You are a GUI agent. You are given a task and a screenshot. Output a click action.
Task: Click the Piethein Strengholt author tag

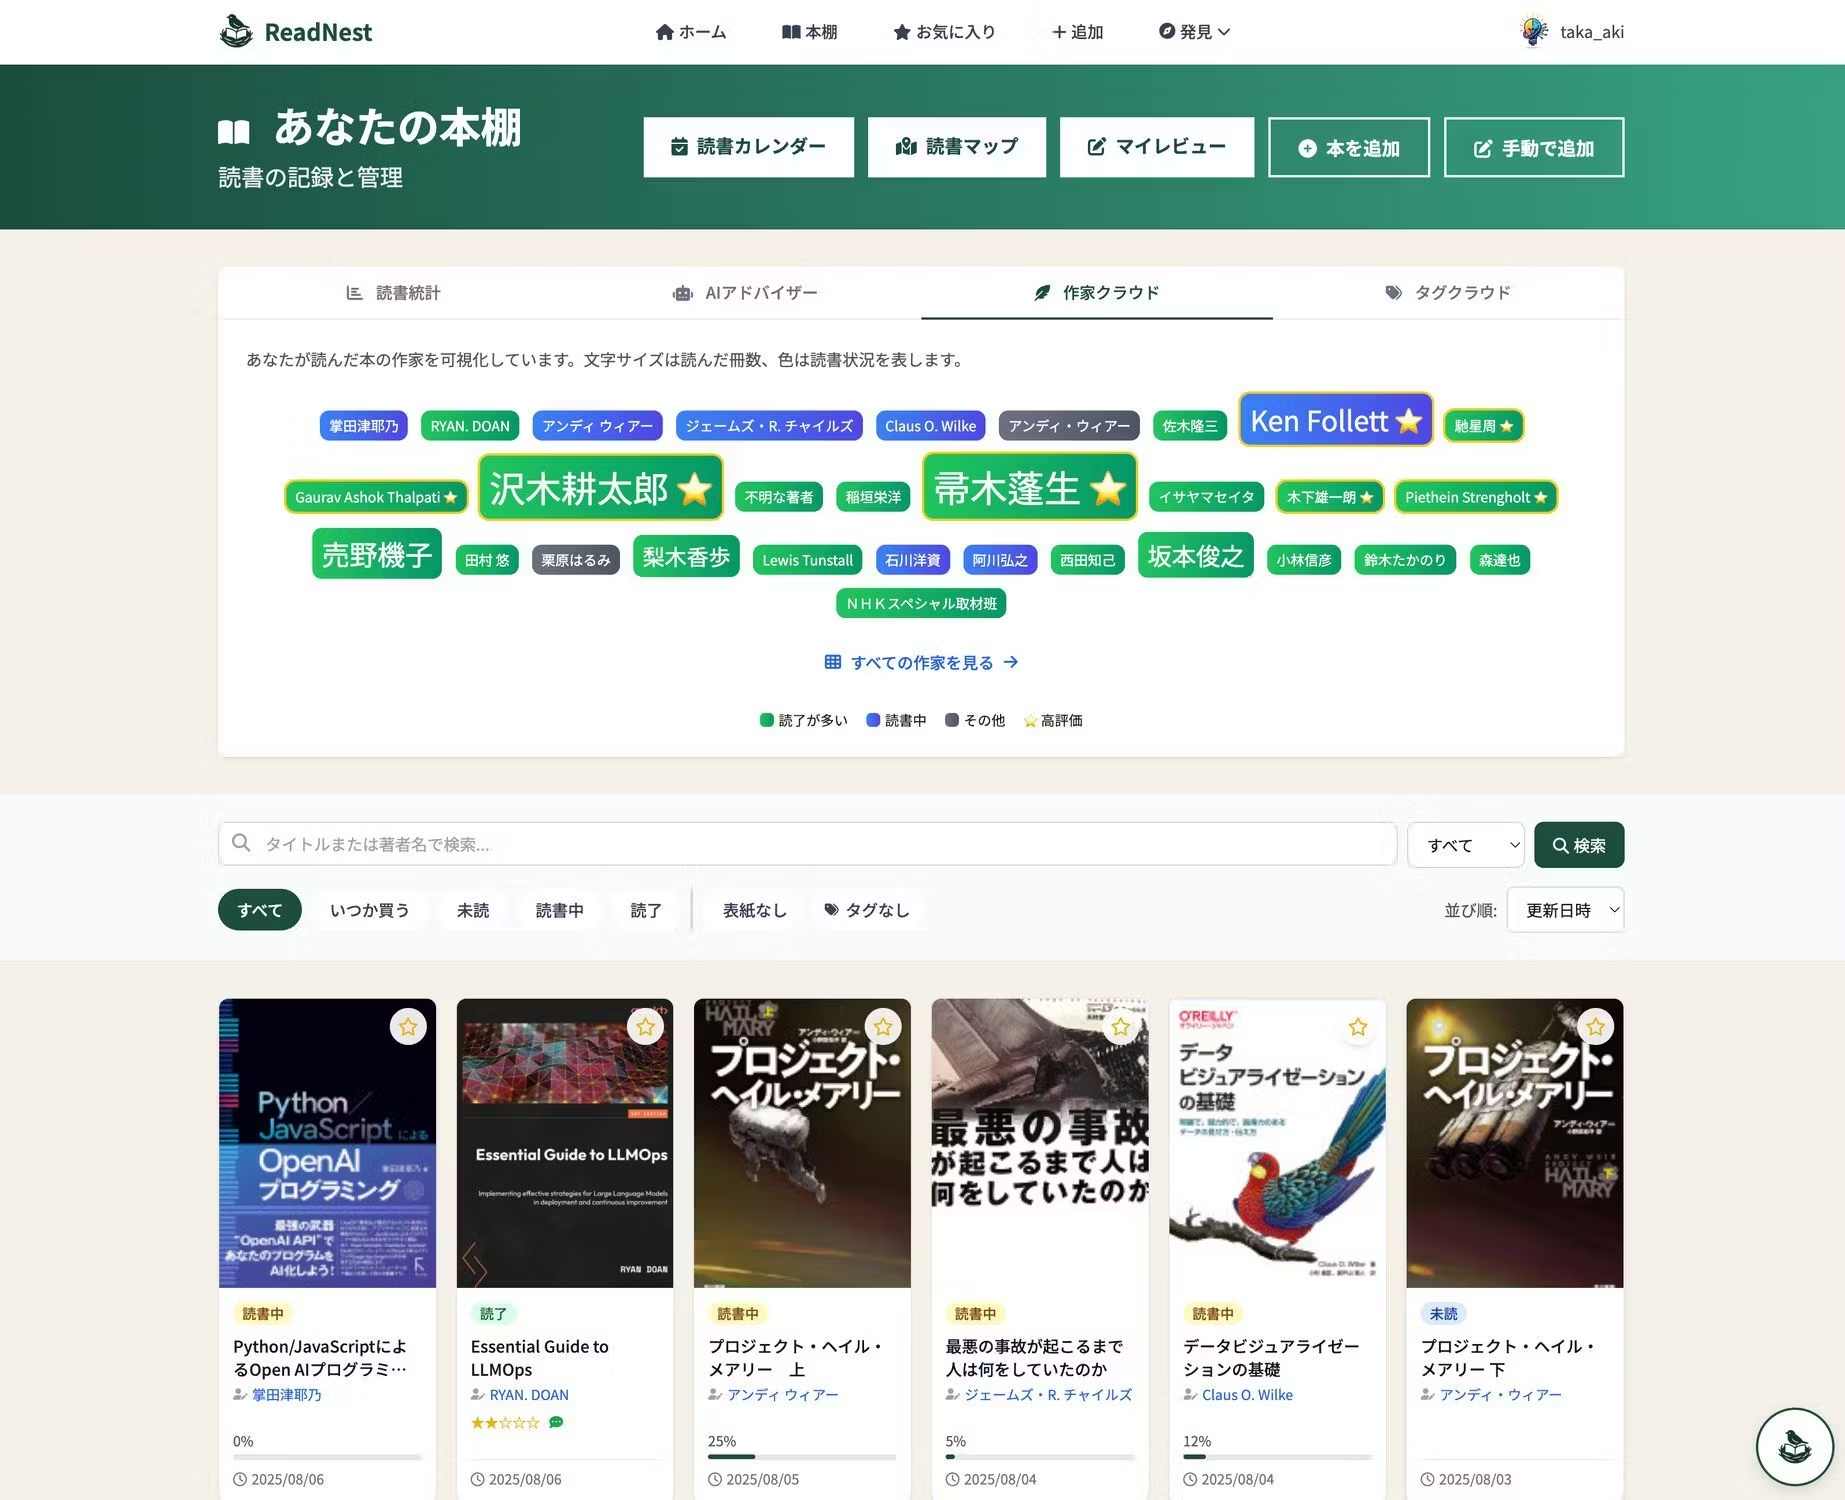pos(1476,497)
